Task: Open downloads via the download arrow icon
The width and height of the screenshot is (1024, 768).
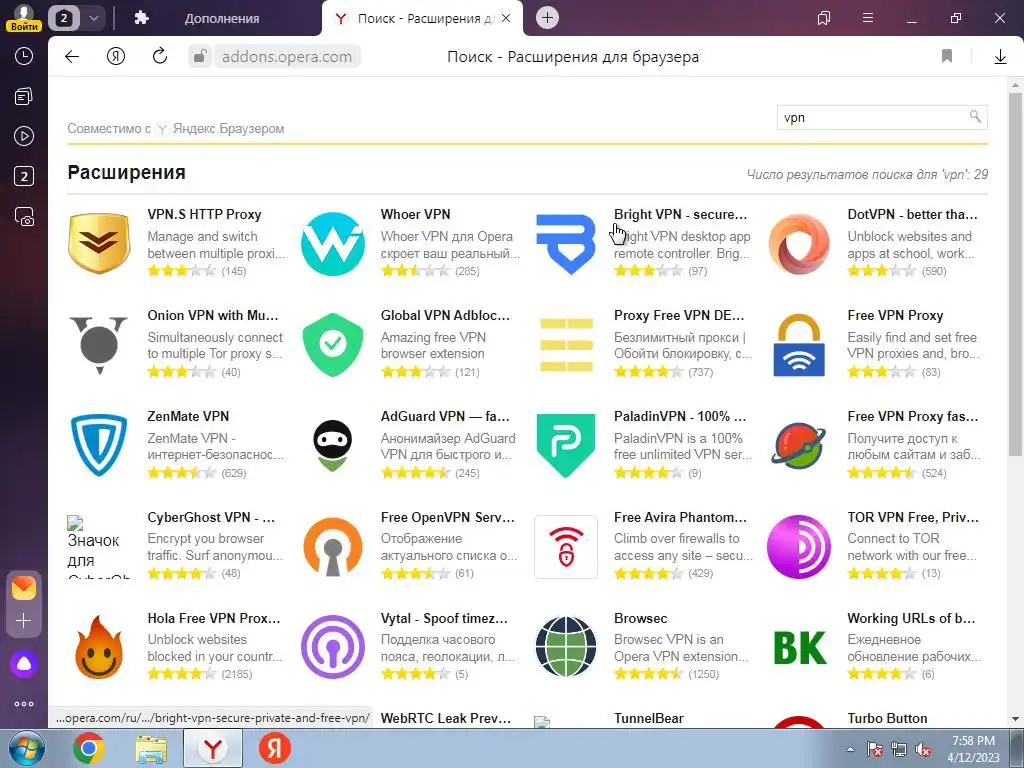Action: (1000, 57)
